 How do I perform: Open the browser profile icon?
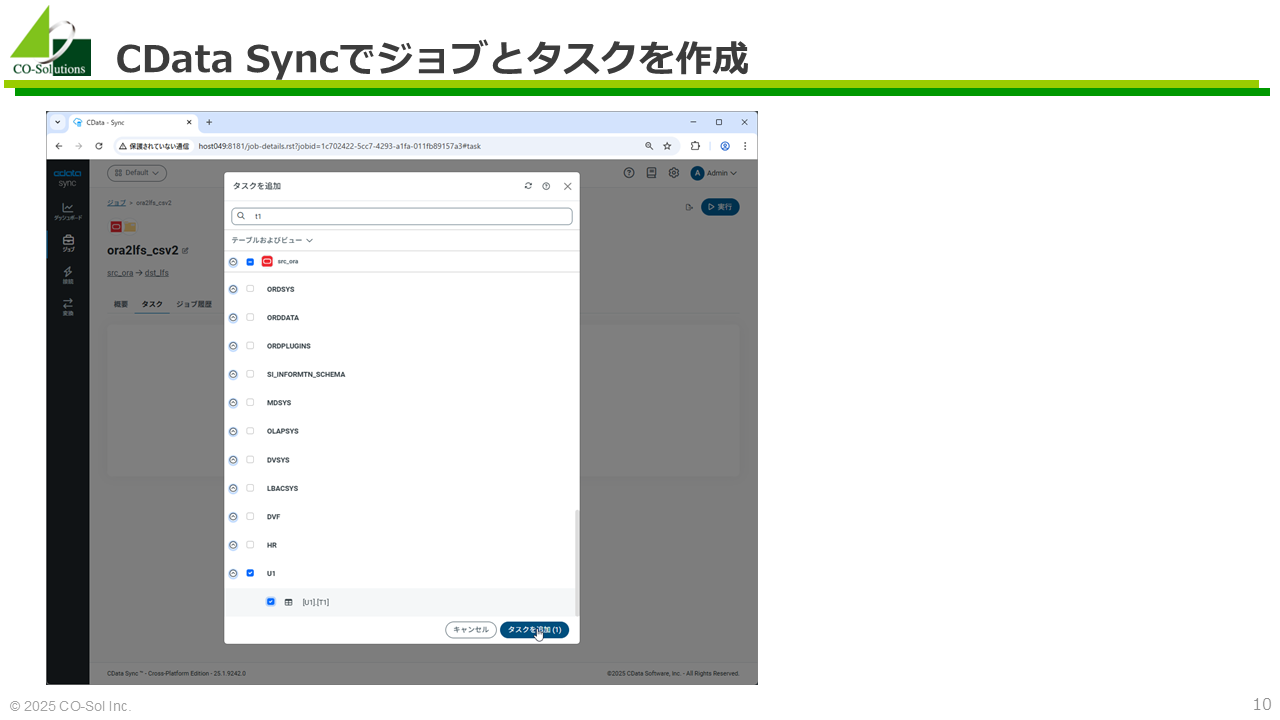725,146
